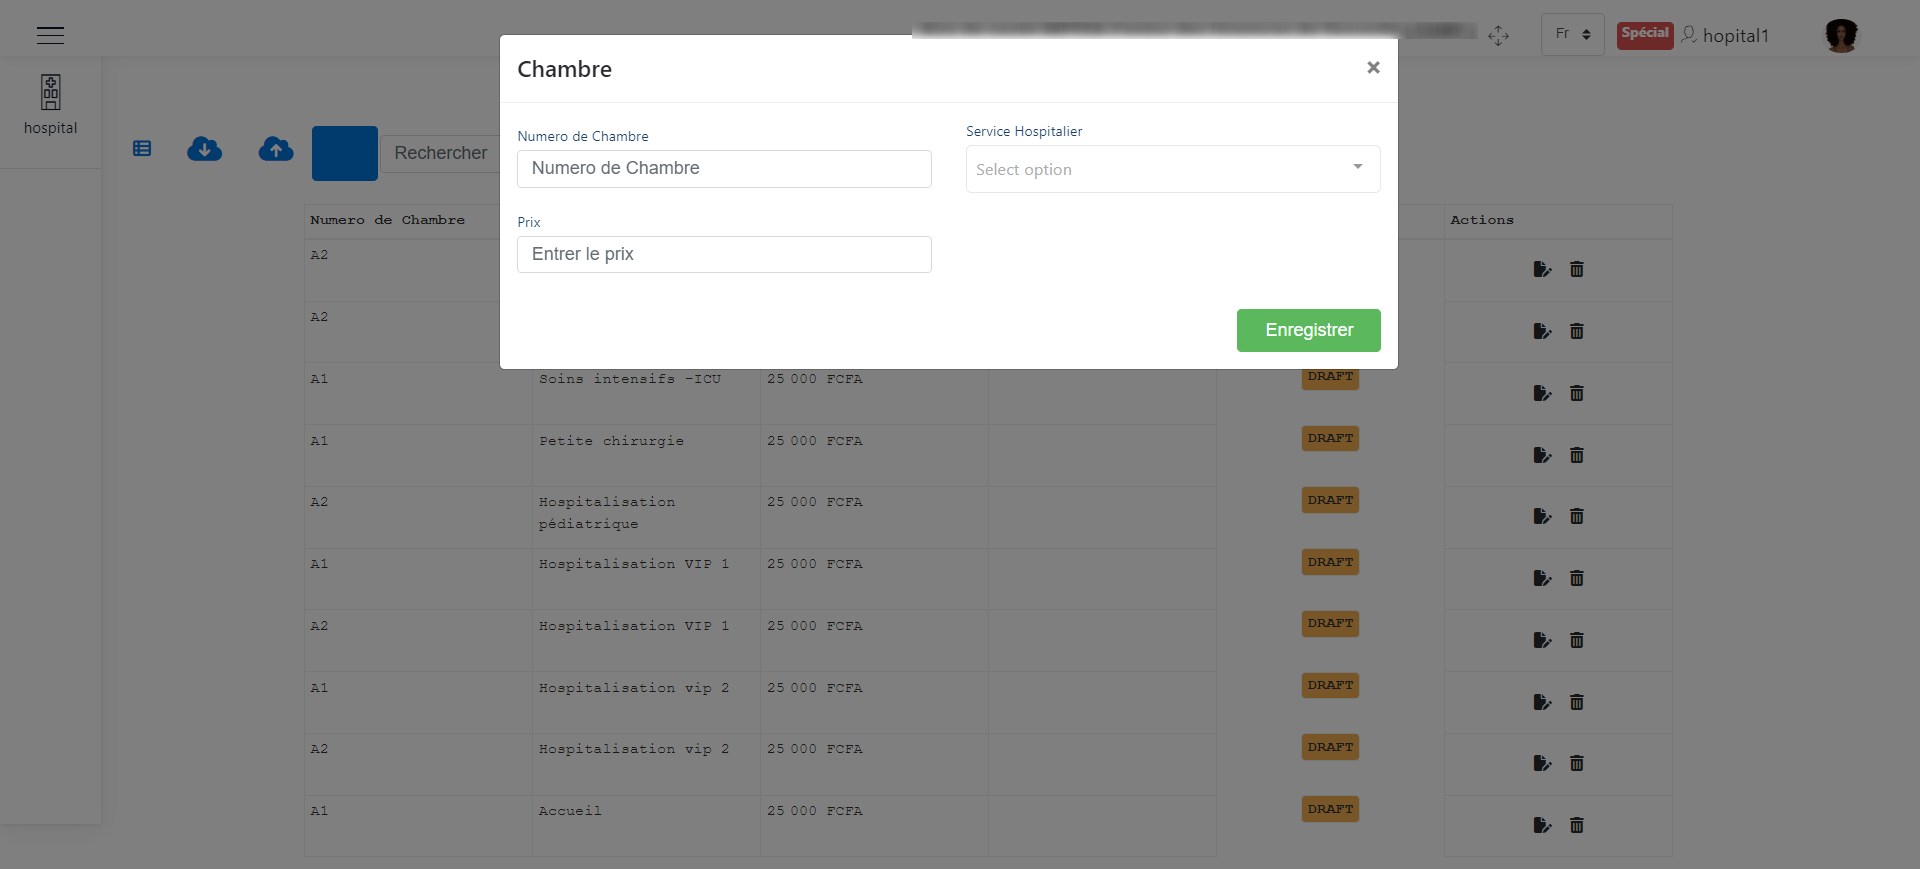
Task: Open the Service Hospitalier select dropdown
Action: pyautogui.click(x=1173, y=169)
